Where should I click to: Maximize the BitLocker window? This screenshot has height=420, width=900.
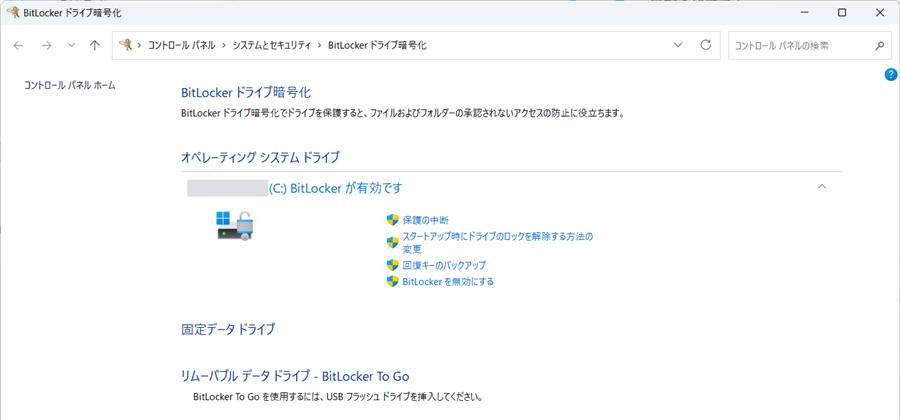(842, 12)
